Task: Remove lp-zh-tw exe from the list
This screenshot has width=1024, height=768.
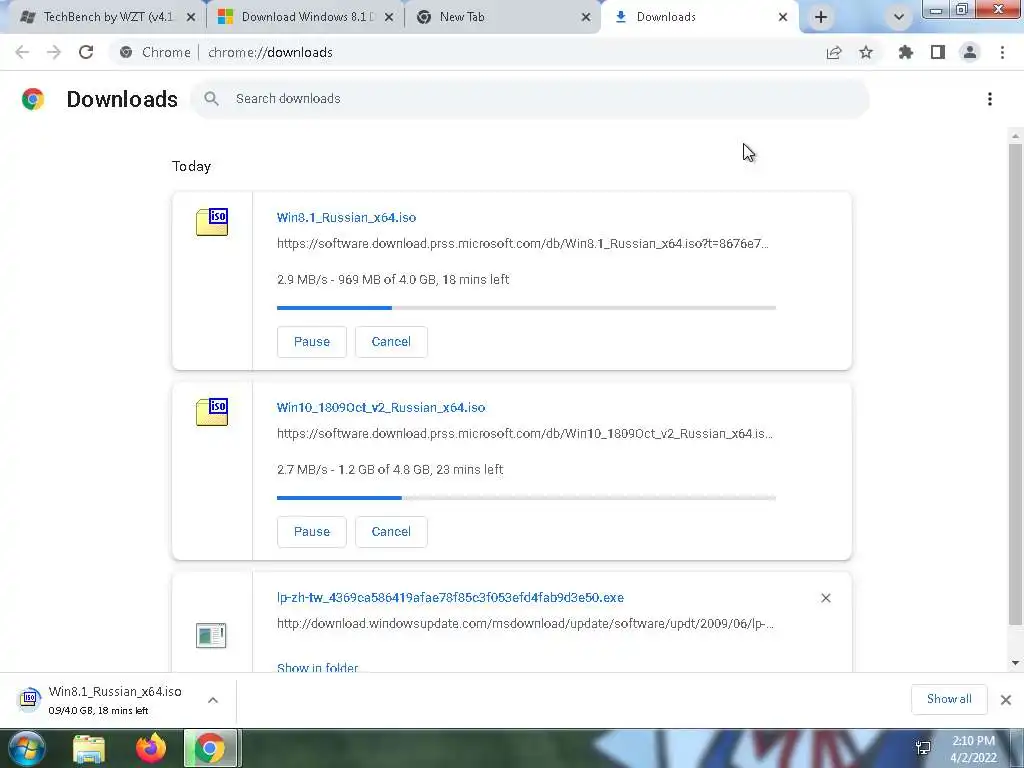Action: pos(825,598)
